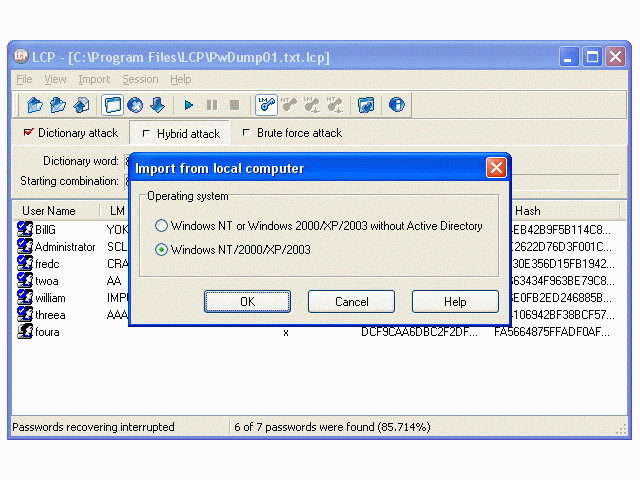
Task: Click the '6 of 7 passwords were found' status
Action: (x=332, y=427)
